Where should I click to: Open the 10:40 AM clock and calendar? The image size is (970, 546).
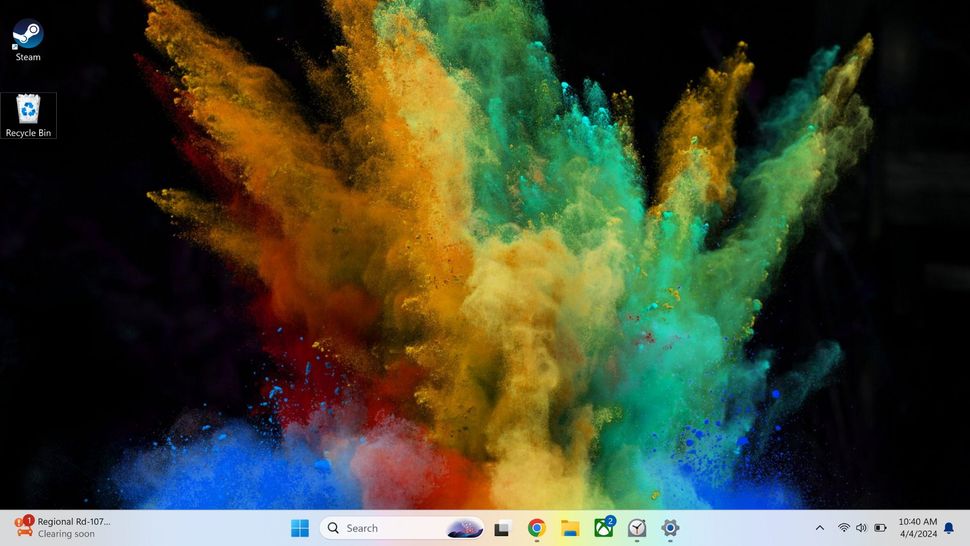tap(917, 528)
